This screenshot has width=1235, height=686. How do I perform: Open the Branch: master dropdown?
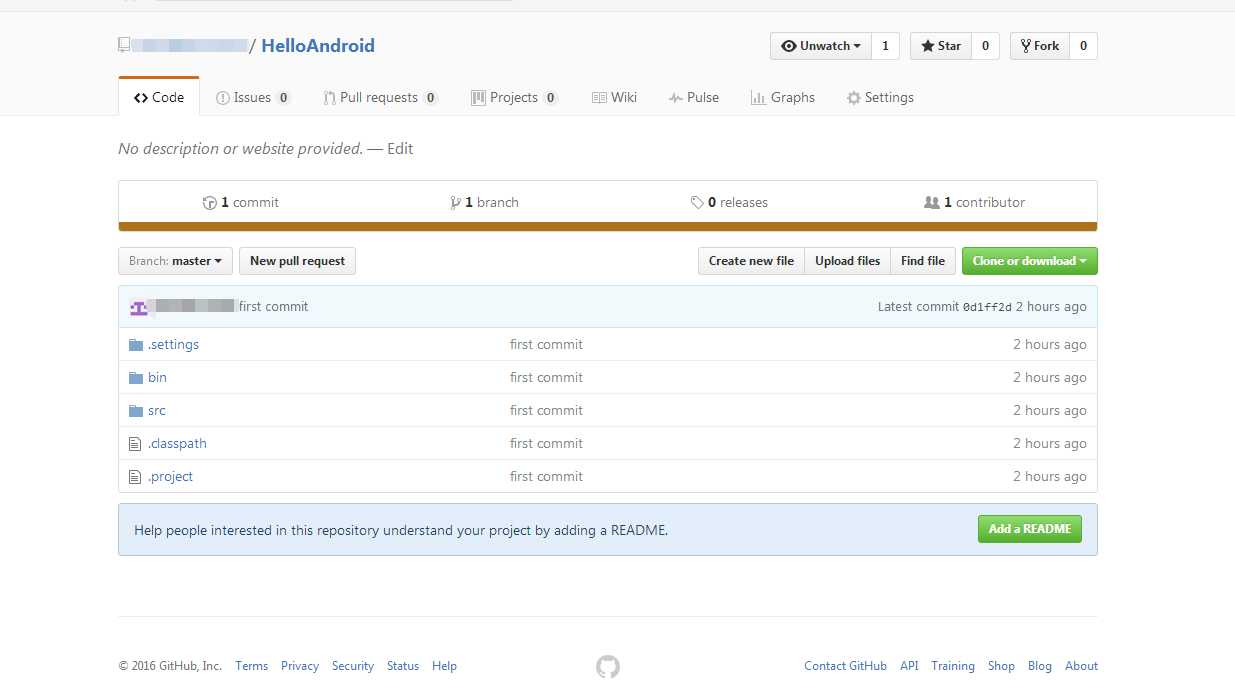tap(175, 261)
